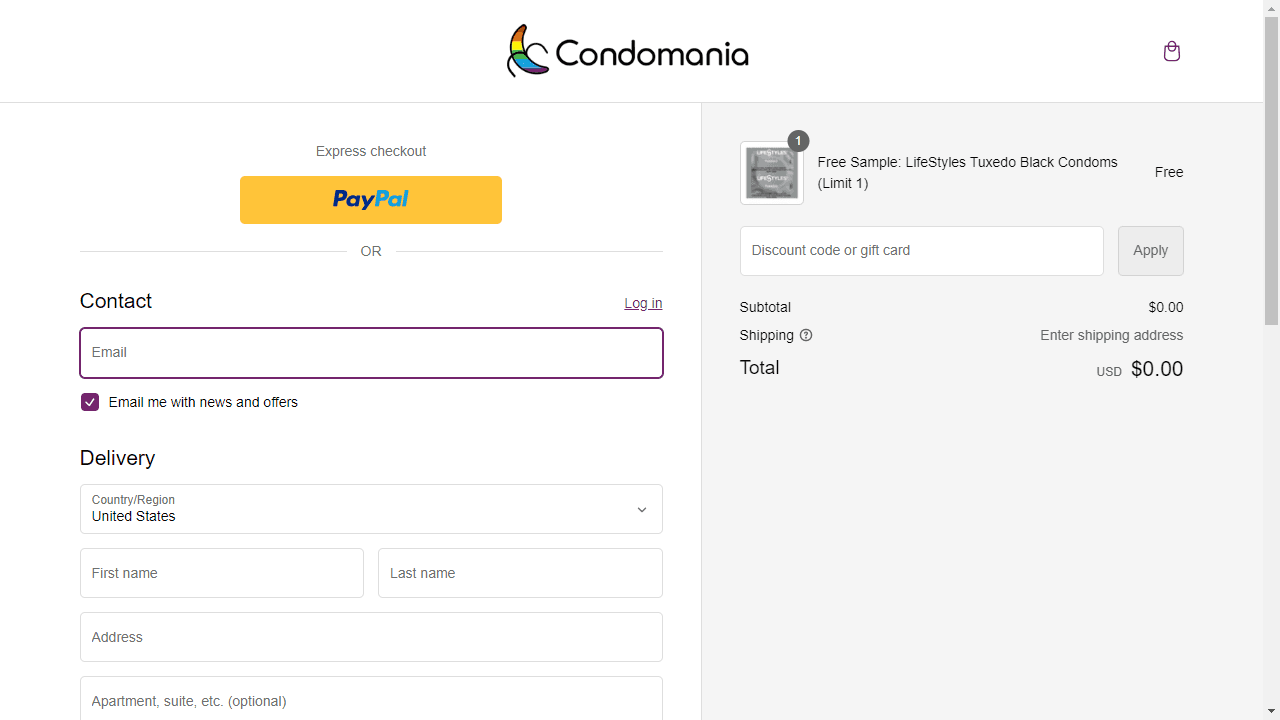Click the Delivery heading
The height and width of the screenshot is (720, 1280).
click(x=117, y=458)
